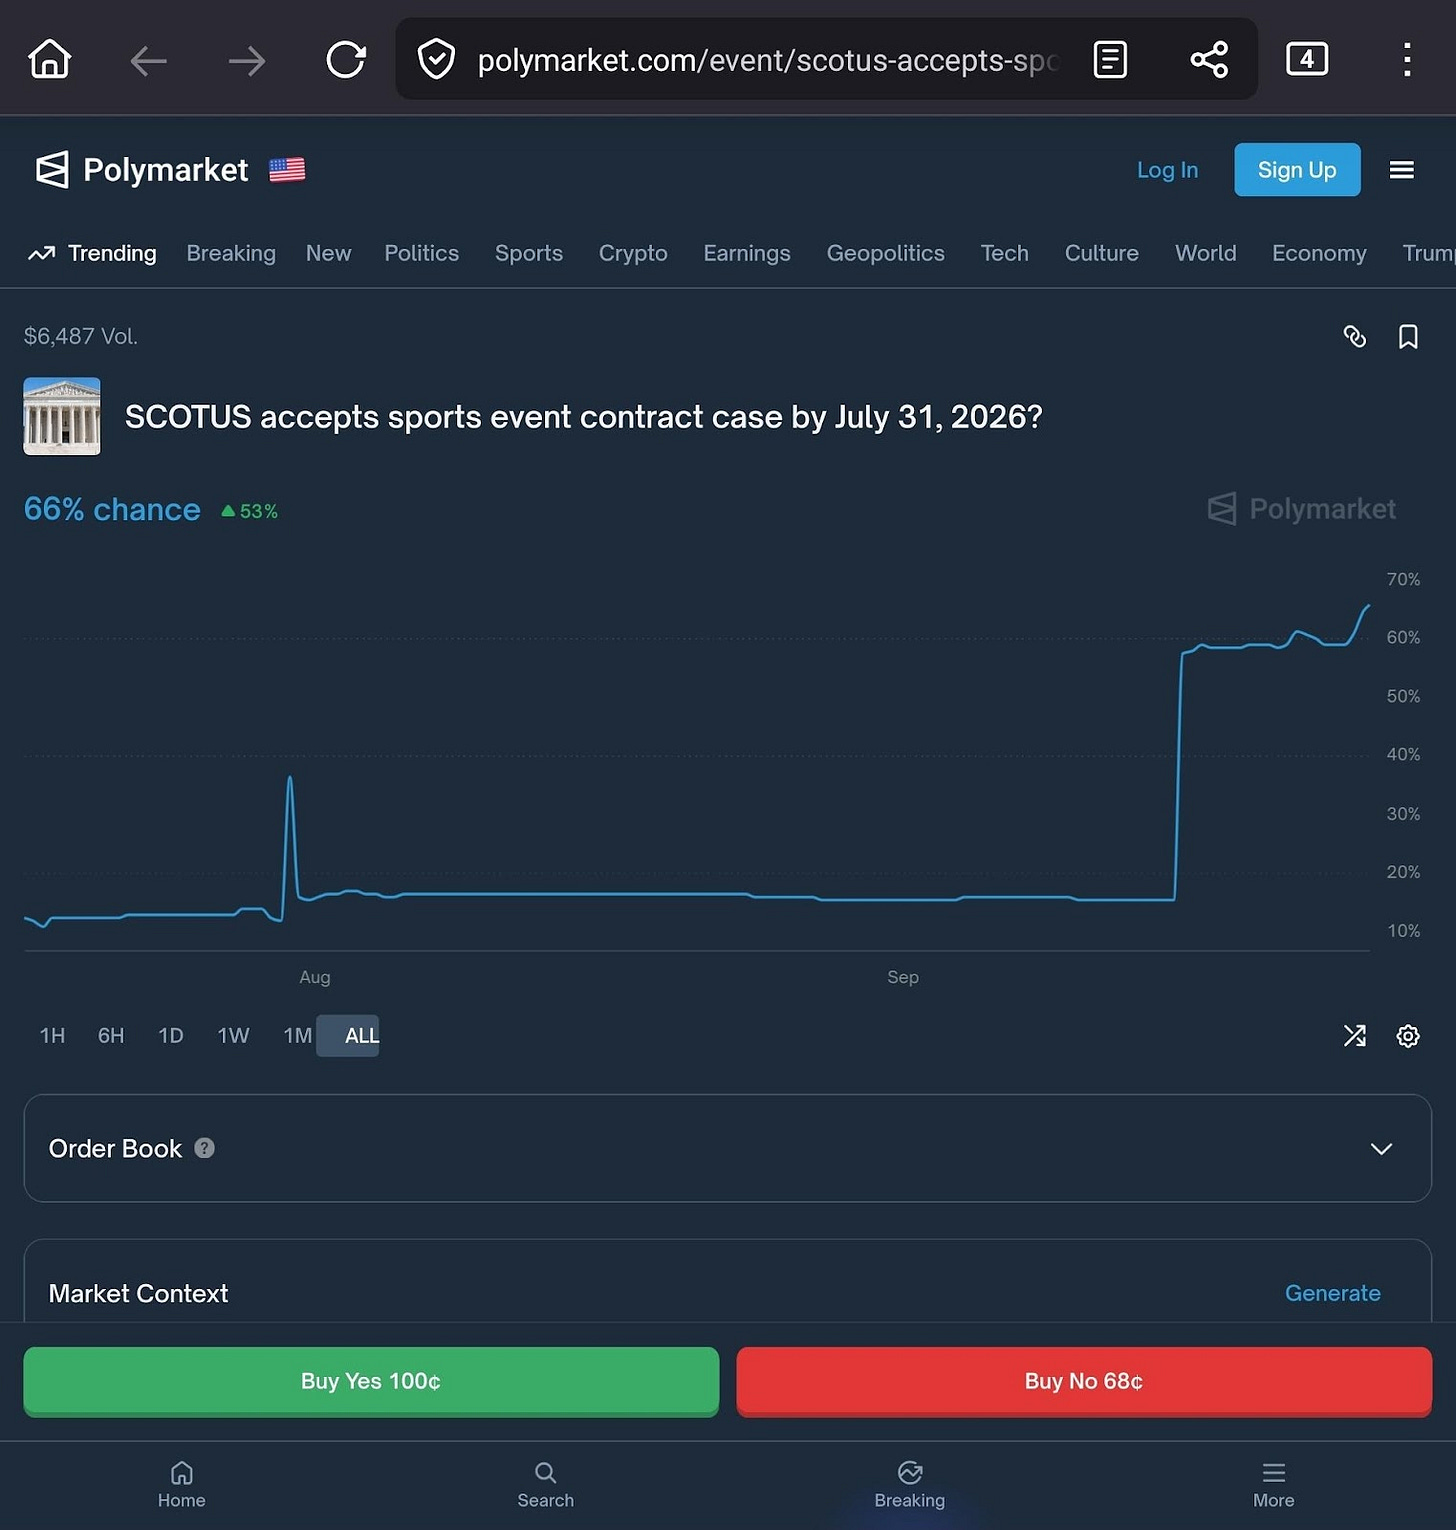
Task: Reload the page with the refresh icon
Action: 346,60
